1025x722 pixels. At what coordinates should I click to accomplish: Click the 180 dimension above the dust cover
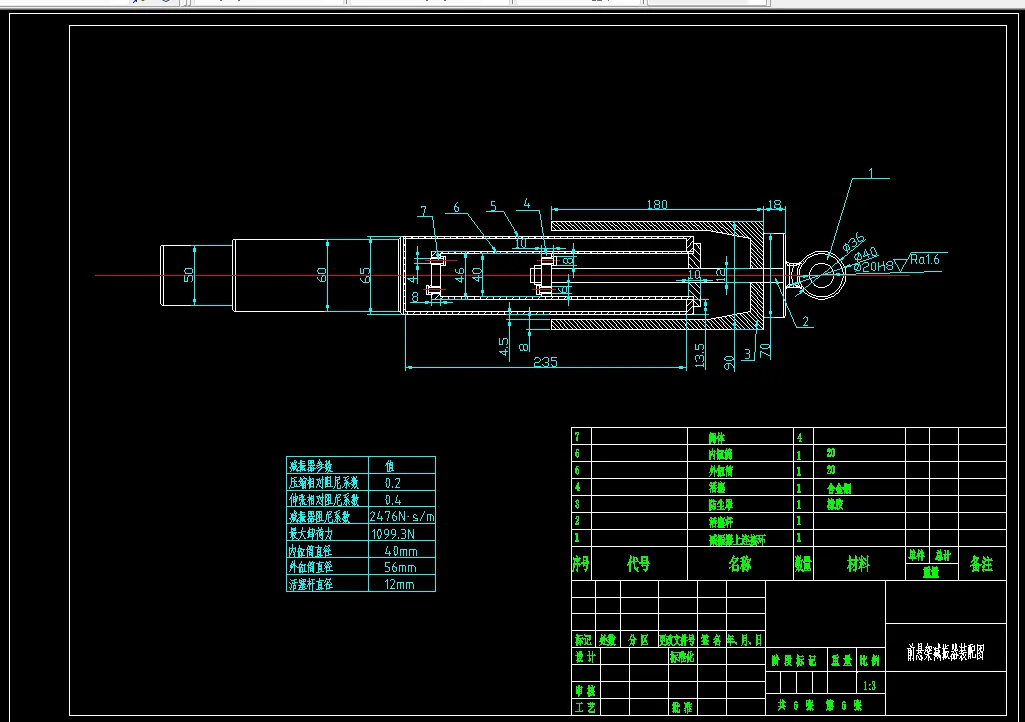(x=657, y=205)
